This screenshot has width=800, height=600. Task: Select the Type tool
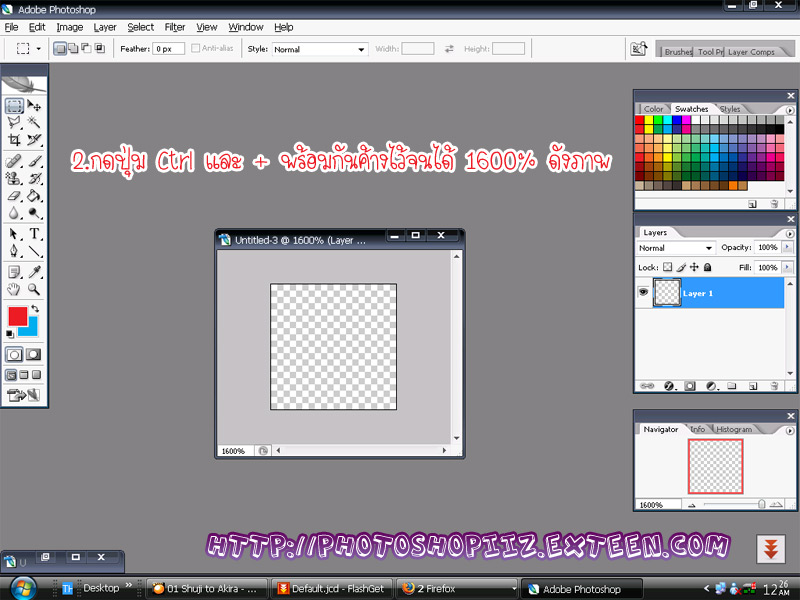click(34, 234)
